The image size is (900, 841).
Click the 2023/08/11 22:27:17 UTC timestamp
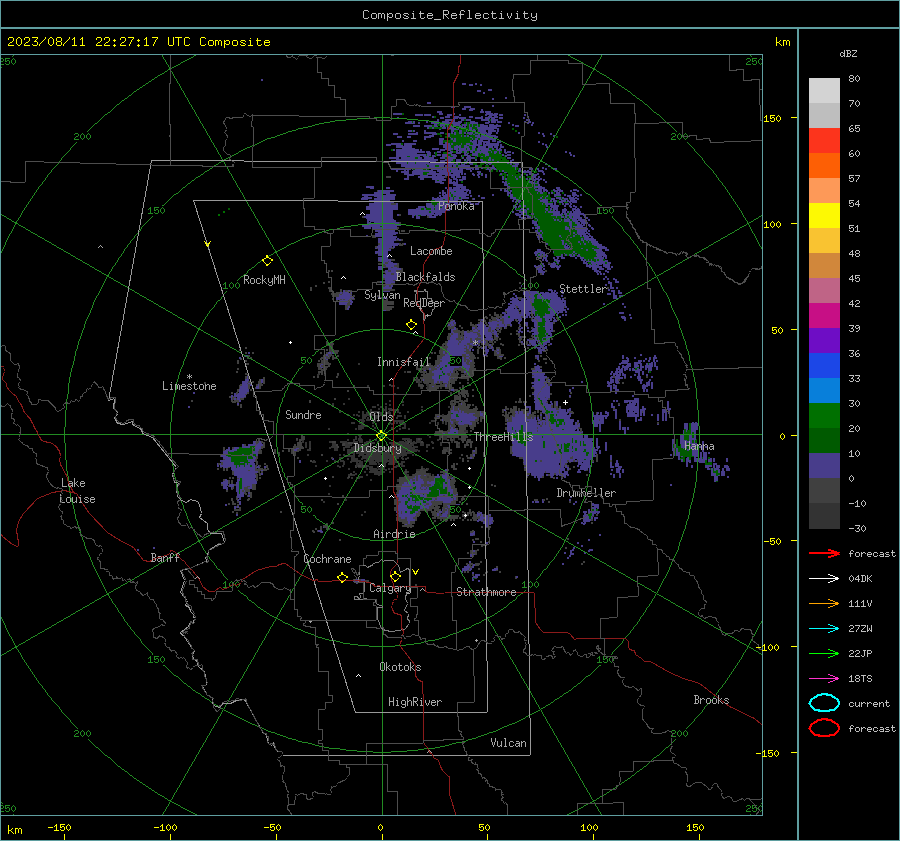pyautogui.click(x=99, y=42)
